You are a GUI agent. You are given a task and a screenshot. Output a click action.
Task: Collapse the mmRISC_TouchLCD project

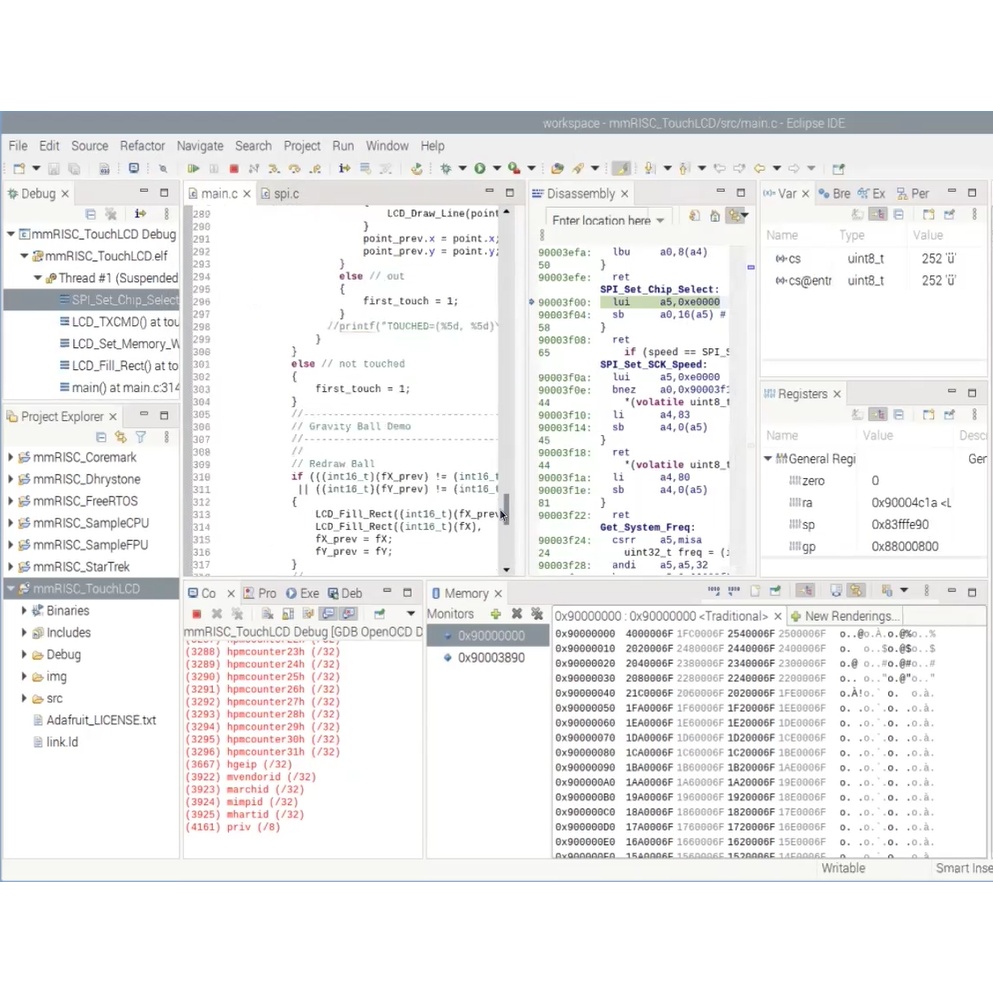point(11,589)
